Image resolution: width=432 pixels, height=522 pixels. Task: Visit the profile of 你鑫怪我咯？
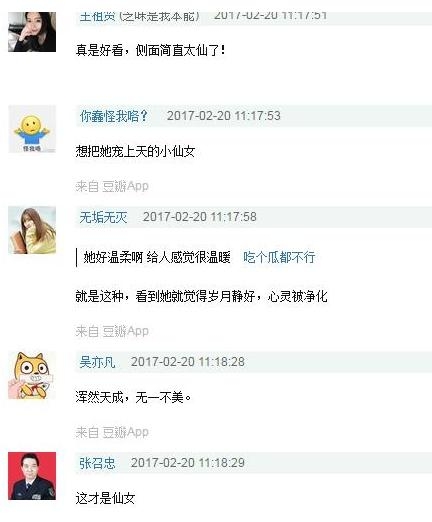pyautogui.click(x=113, y=116)
